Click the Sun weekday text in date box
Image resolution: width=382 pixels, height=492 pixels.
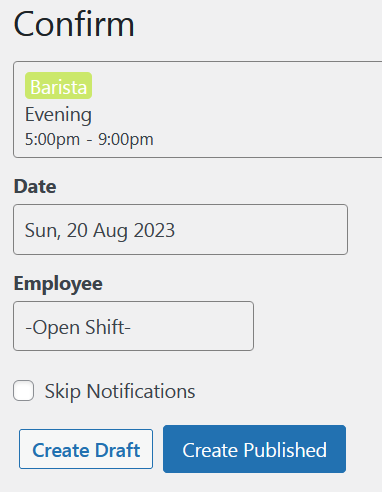coord(40,231)
